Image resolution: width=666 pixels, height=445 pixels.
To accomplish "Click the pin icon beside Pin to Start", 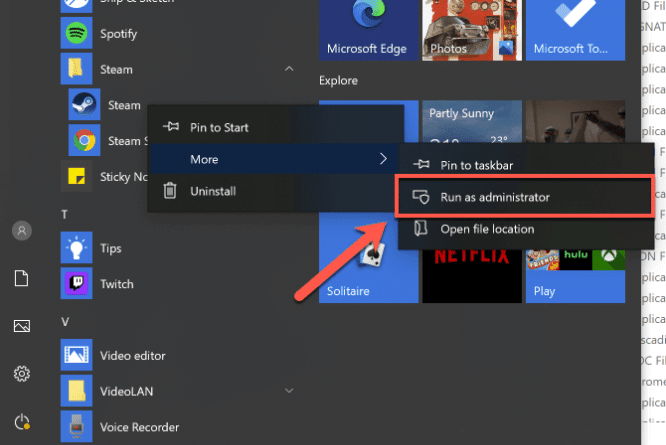I will (171, 127).
